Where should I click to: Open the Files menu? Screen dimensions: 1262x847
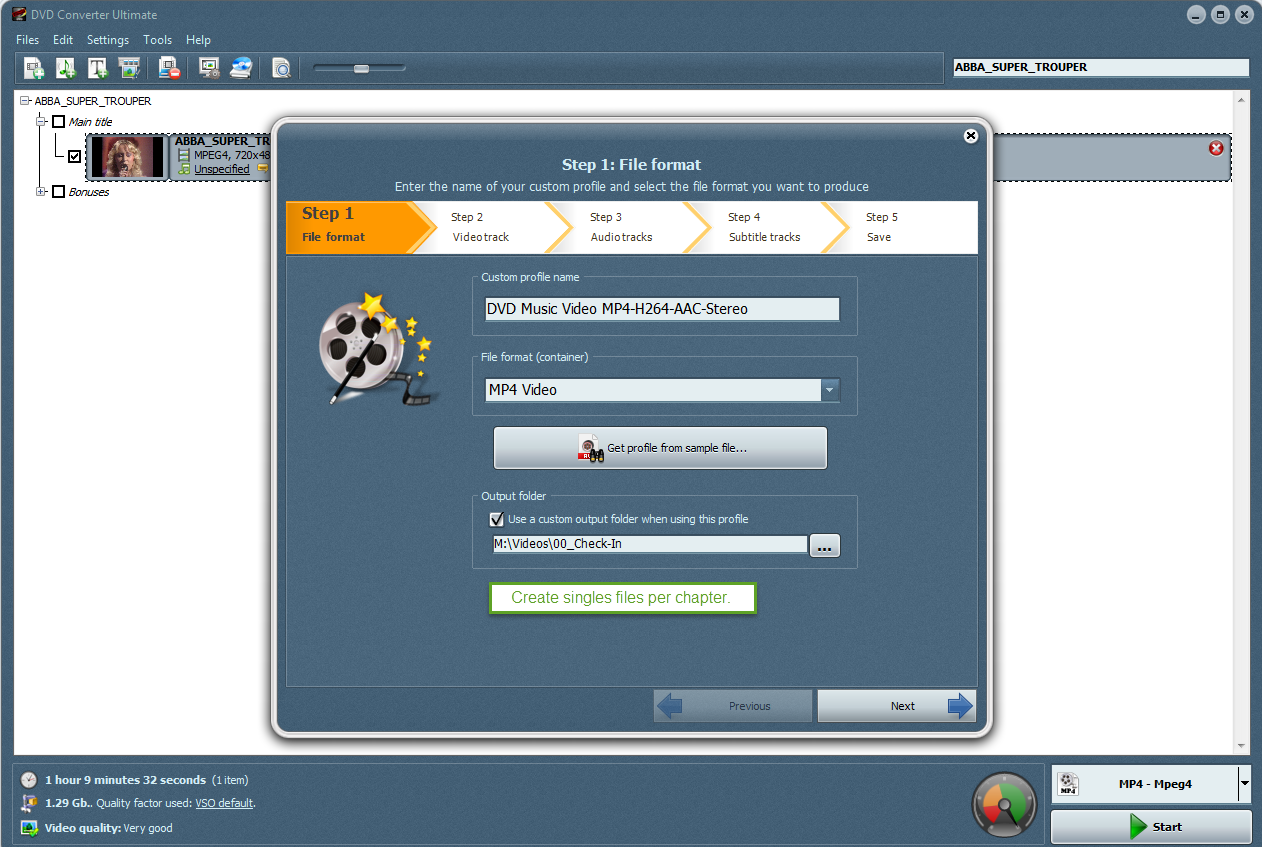click(x=28, y=40)
